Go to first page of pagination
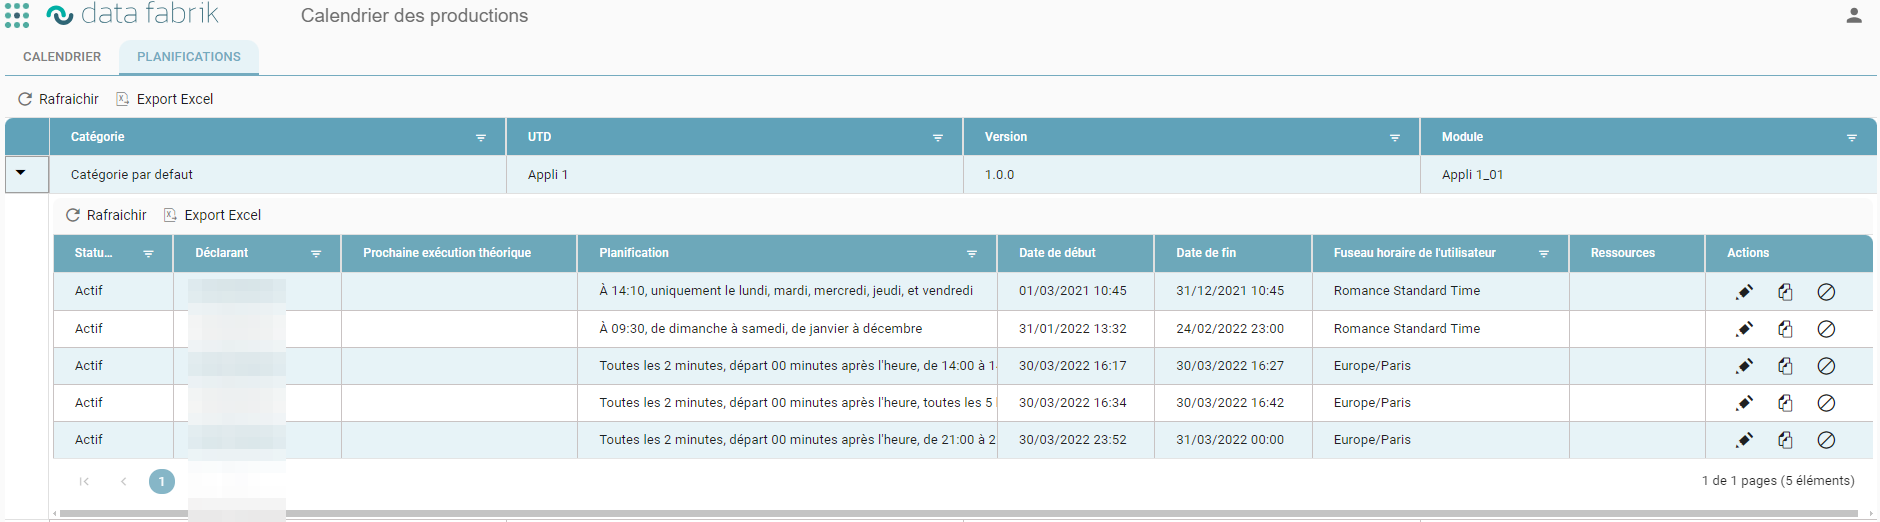The image size is (1880, 522). (84, 481)
